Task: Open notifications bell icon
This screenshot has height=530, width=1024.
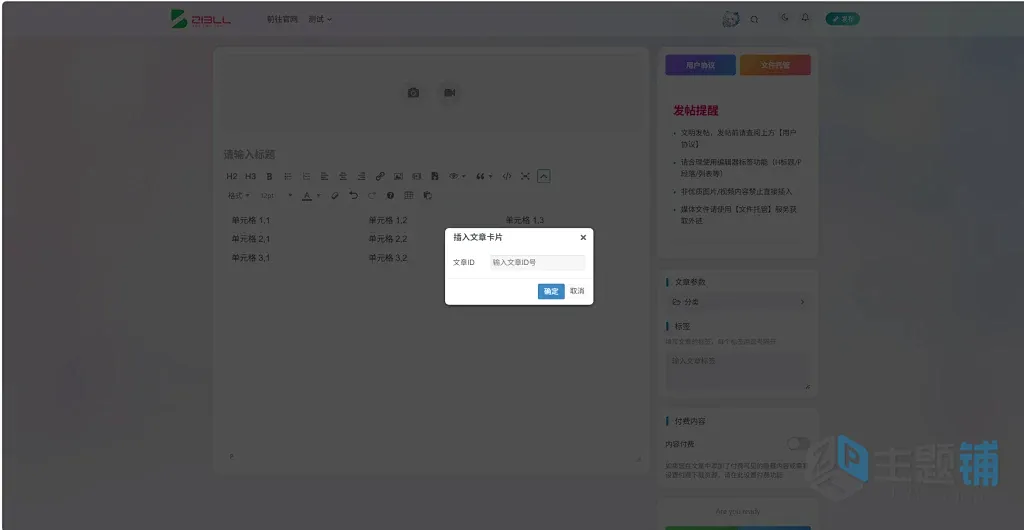Action: [x=805, y=18]
